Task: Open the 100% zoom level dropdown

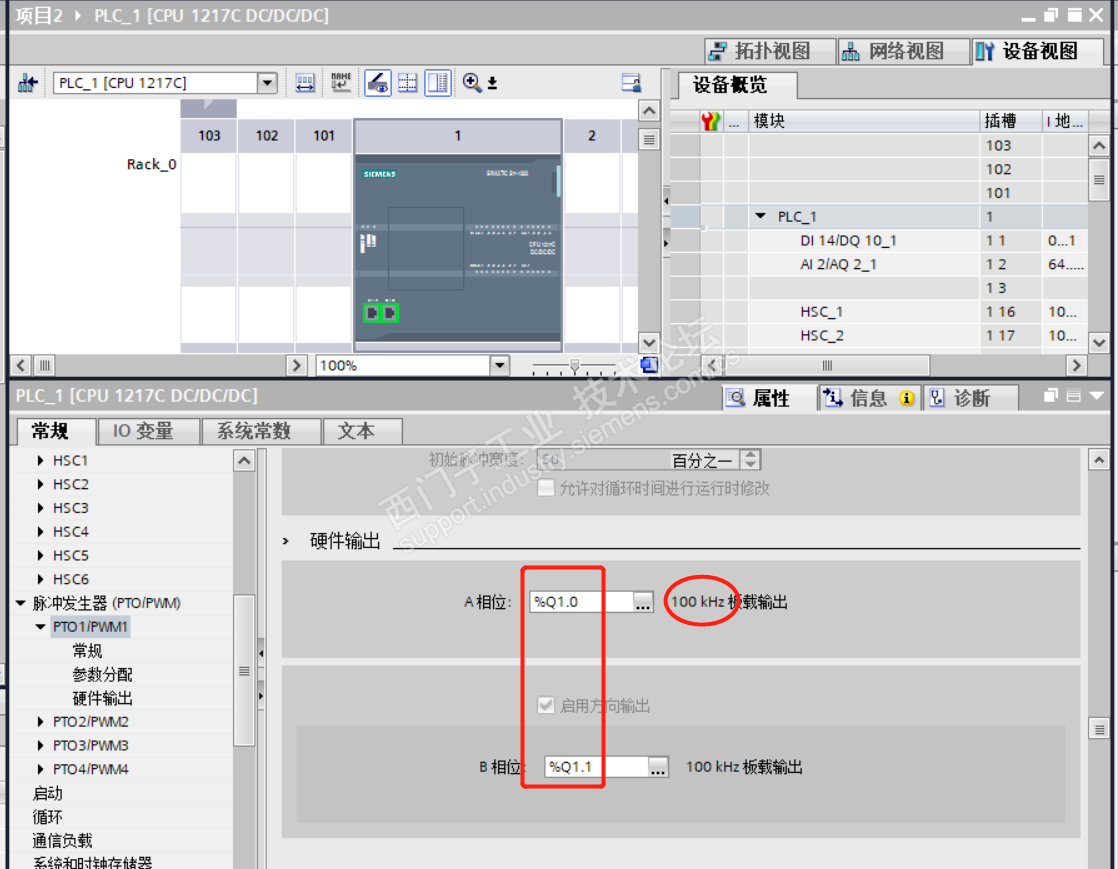Action: 500,366
